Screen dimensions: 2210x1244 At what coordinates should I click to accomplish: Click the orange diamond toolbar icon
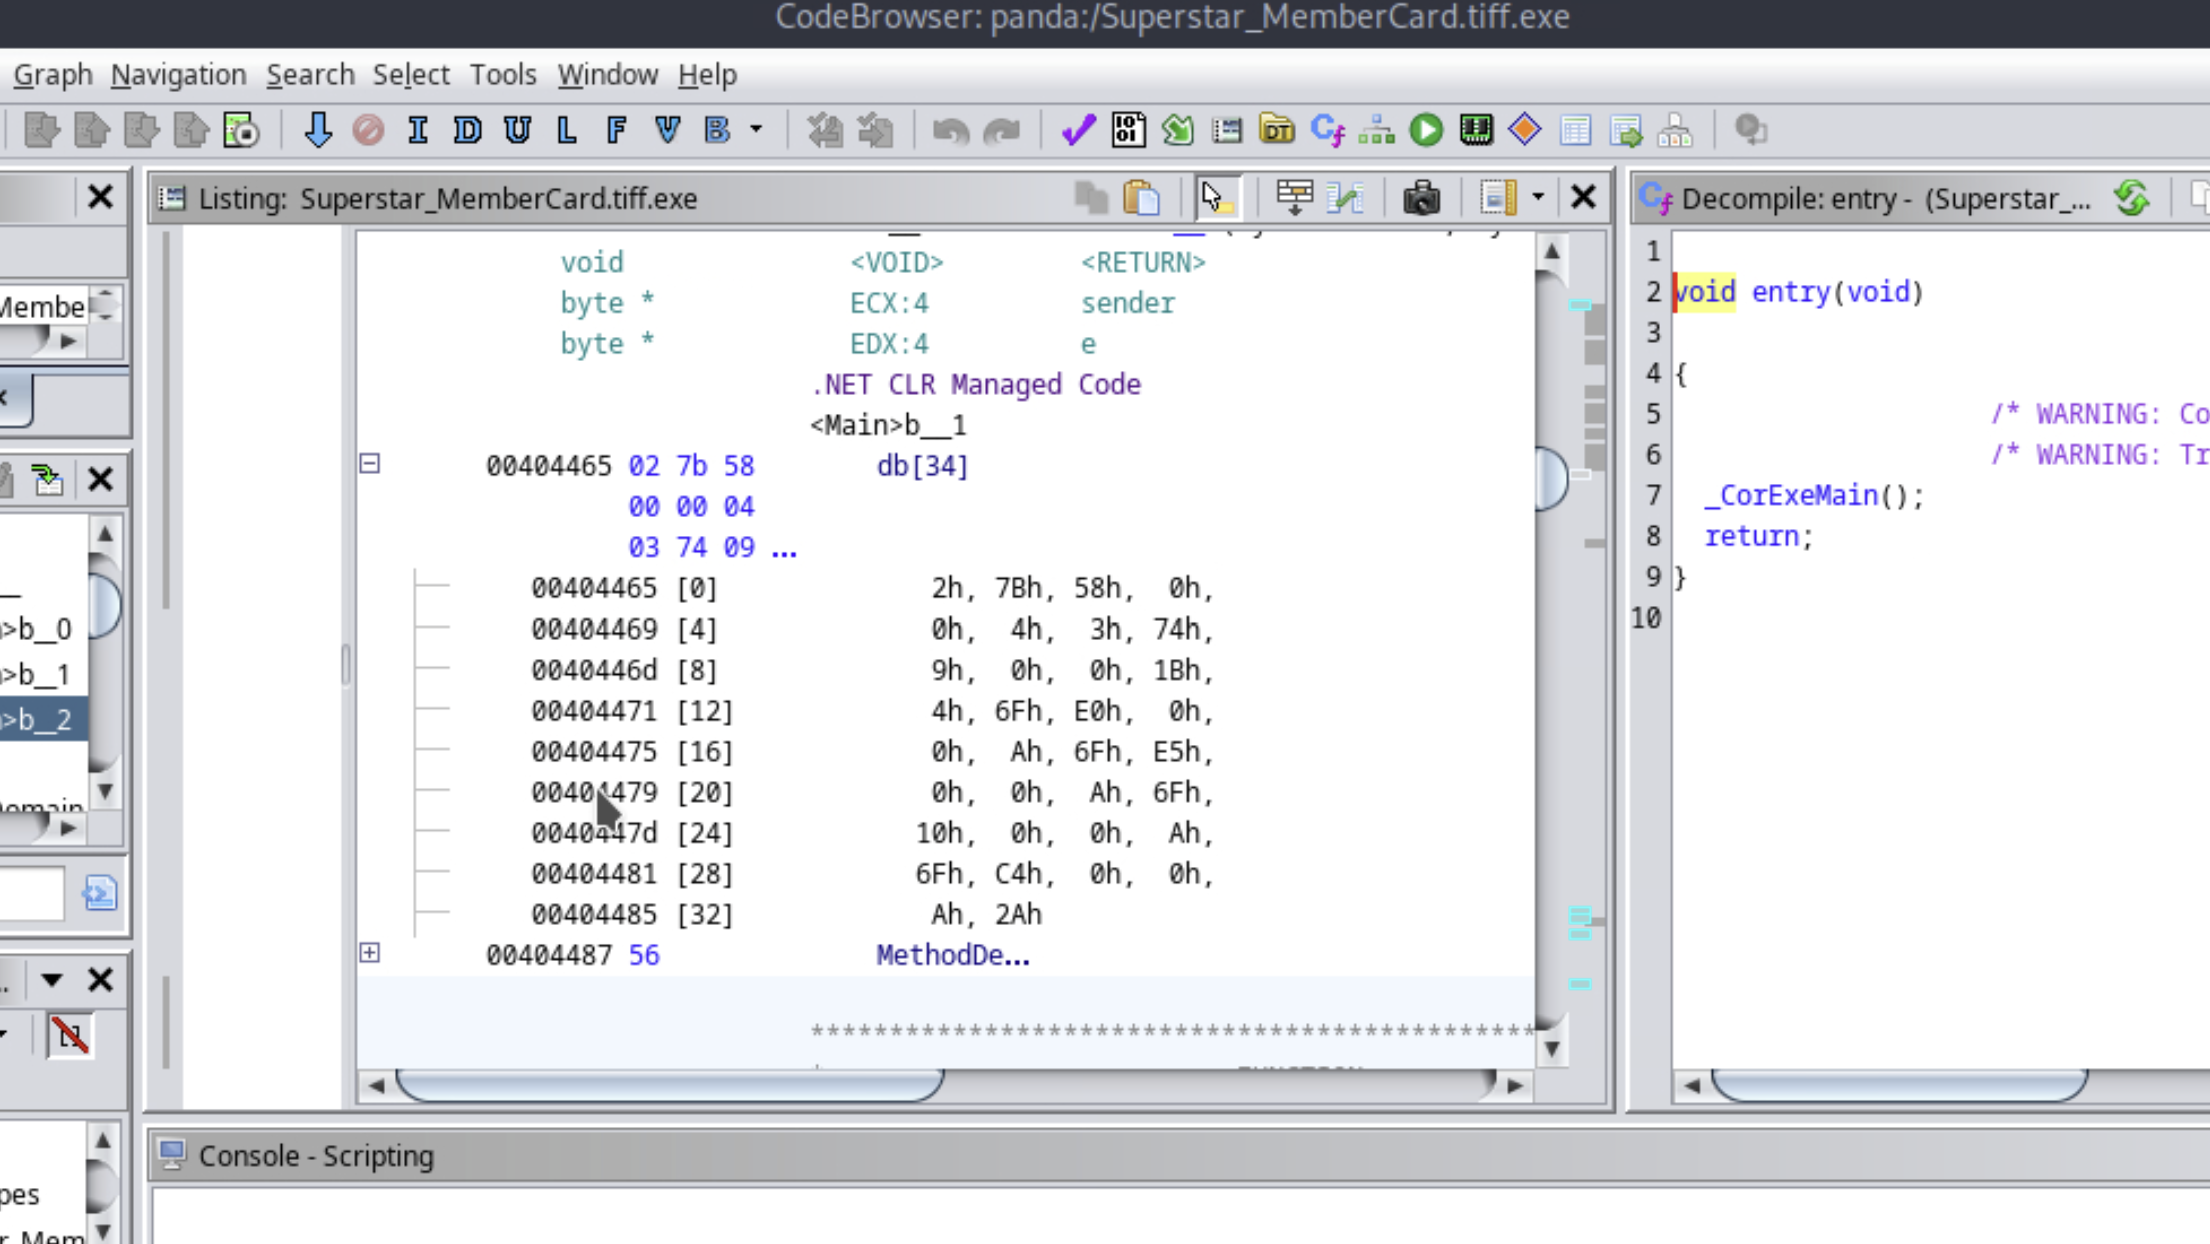pos(1525,130)
